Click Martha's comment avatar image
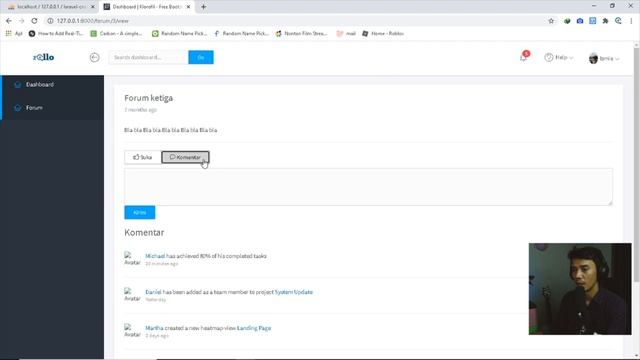The width and height of the screenshot is (640, 360). click(132, 331)
